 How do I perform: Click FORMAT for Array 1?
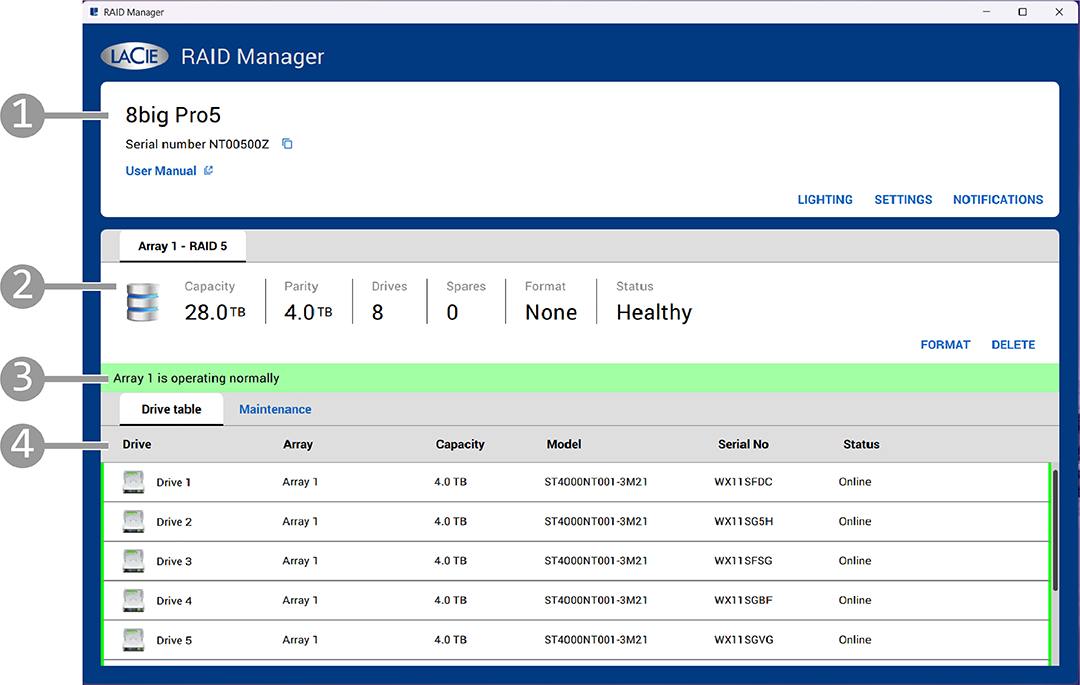coord(945,345)
